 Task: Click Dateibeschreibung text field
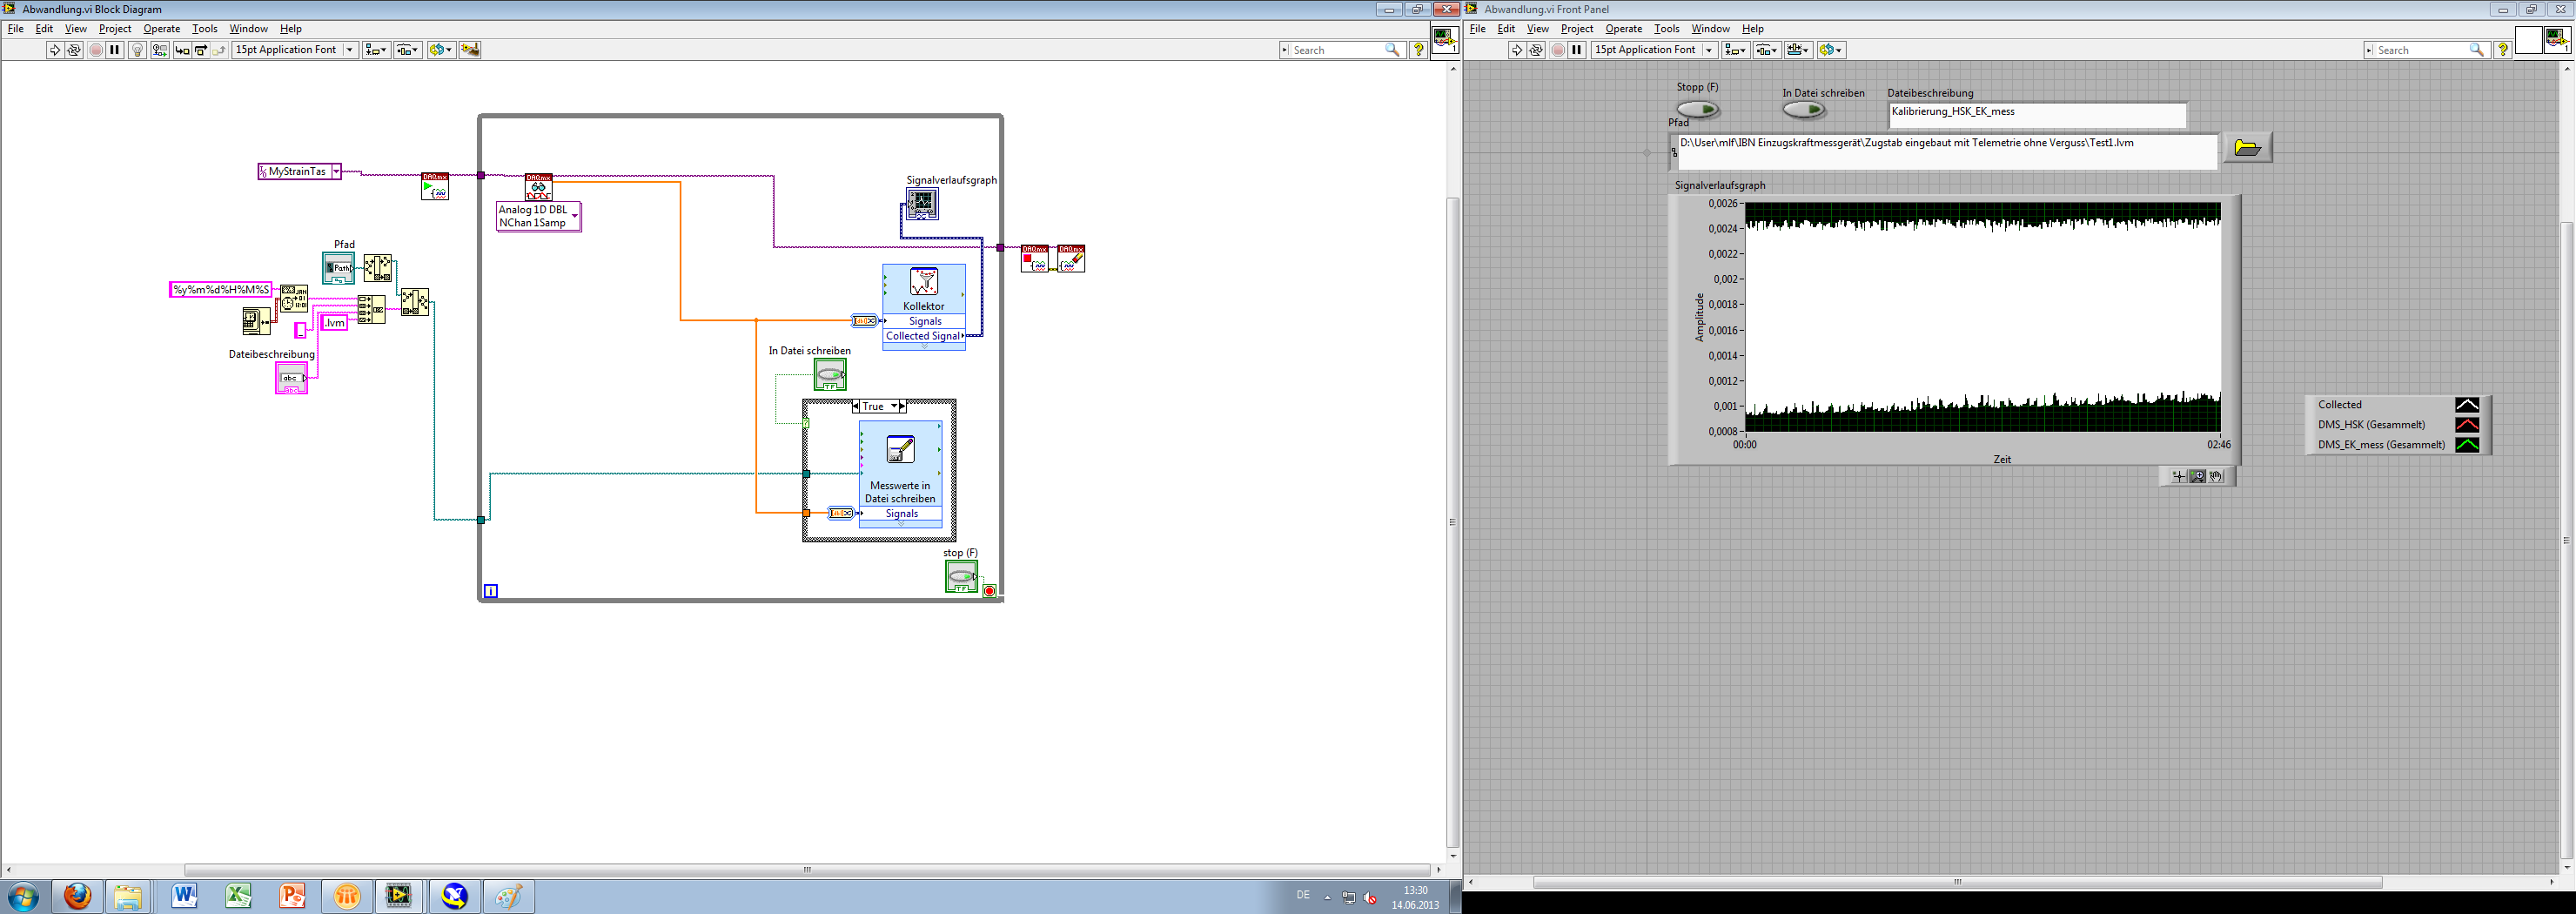tap(2037, 115)
